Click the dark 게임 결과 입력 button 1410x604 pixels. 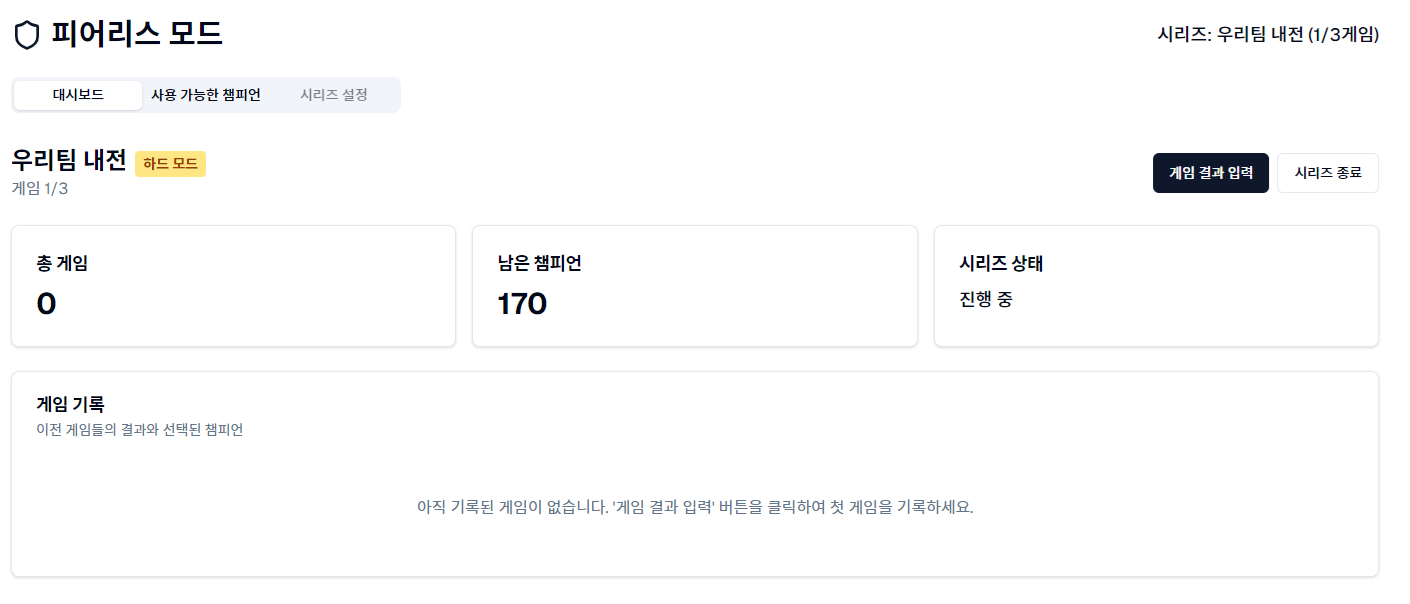[x=1210, y=172]
